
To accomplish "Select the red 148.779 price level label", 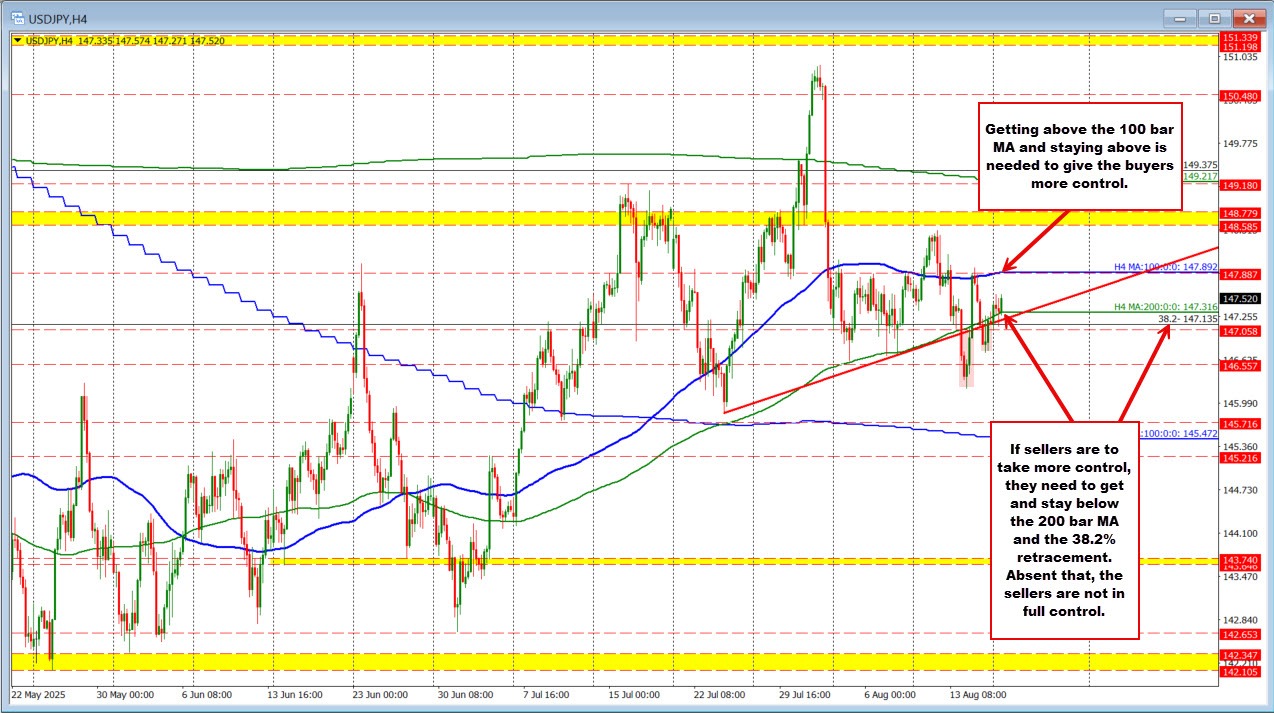I will click(x=1240, y=213).
